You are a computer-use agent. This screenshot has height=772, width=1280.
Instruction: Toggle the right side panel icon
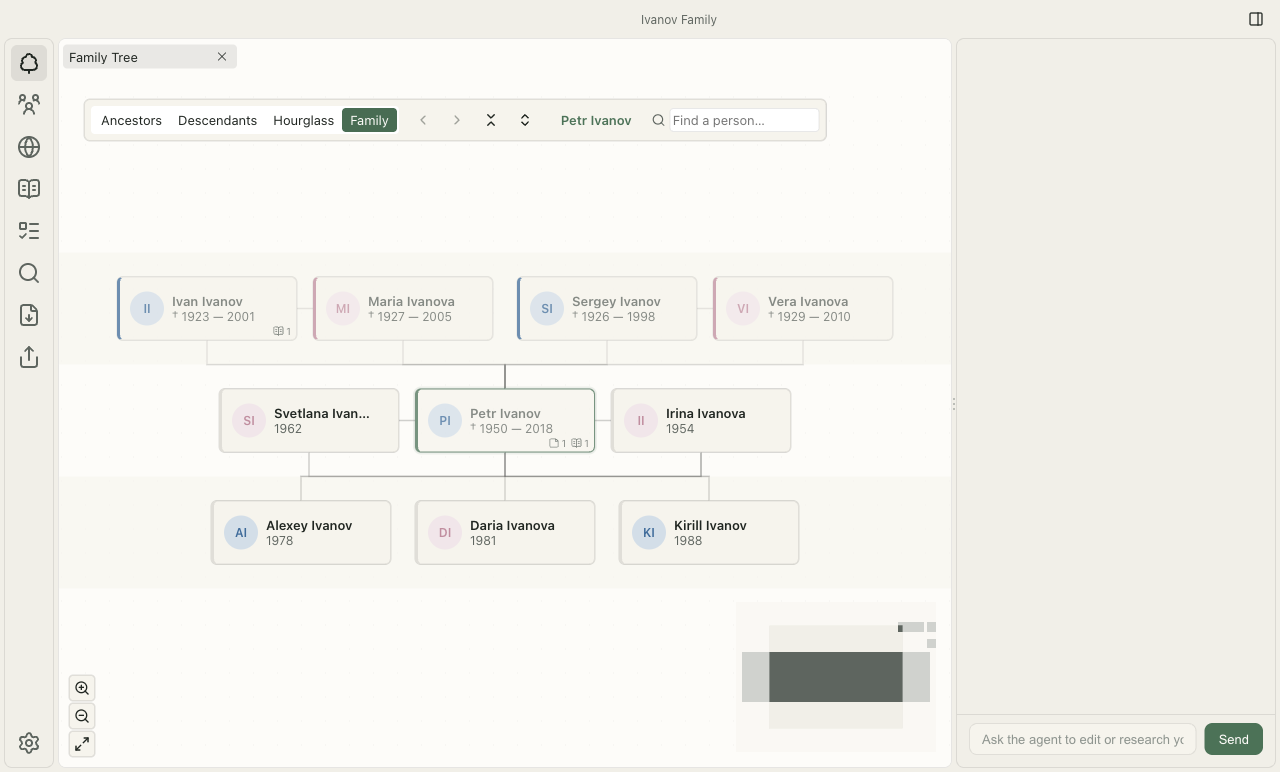[1256, 19]
